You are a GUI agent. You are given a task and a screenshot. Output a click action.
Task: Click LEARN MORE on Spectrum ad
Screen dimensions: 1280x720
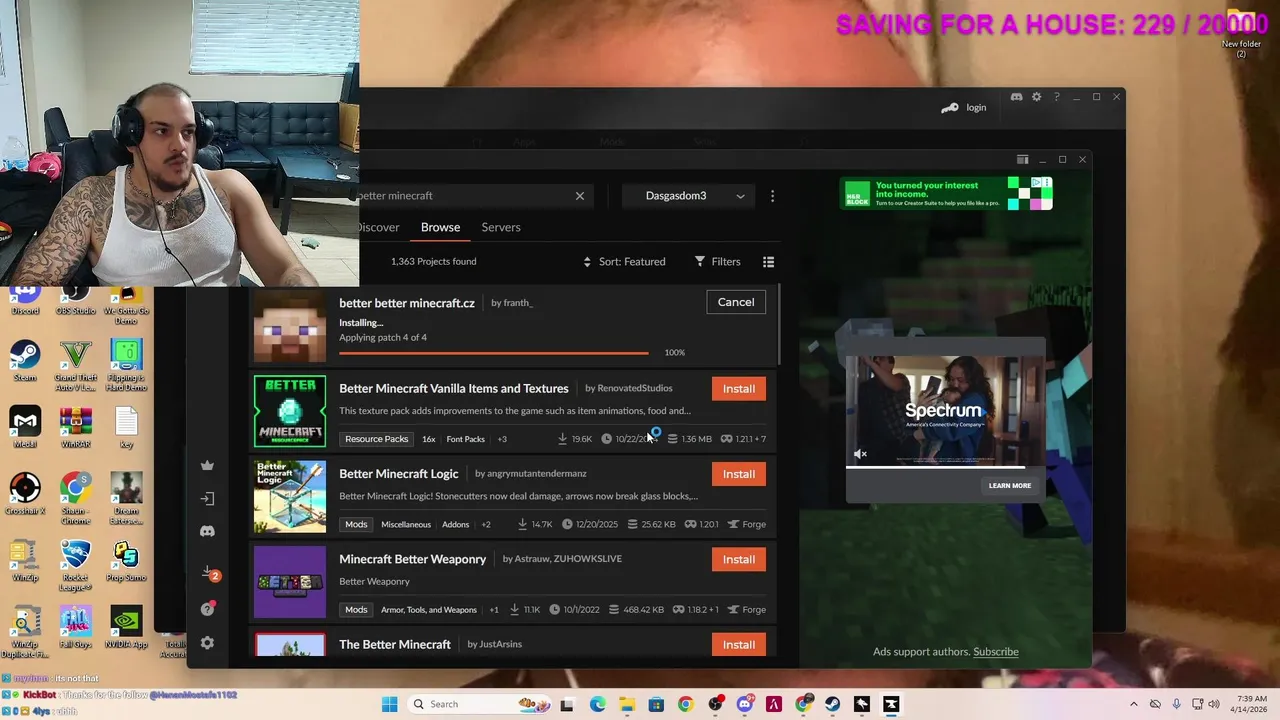[x=1010, y=486]
